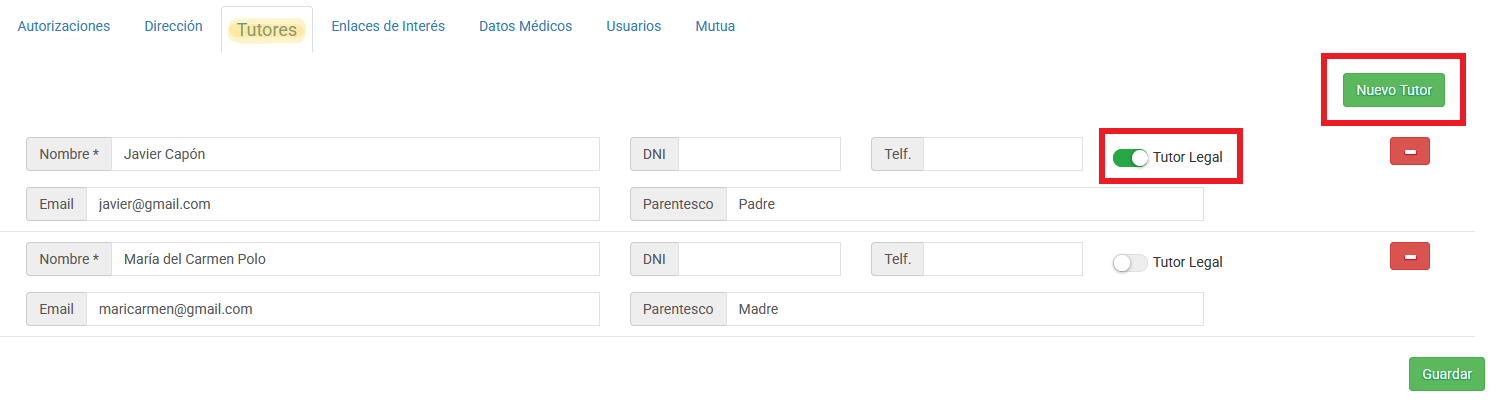
Task: Edit the email field containing maricarmen@gmail.com
Action: [x=343, y=309]
